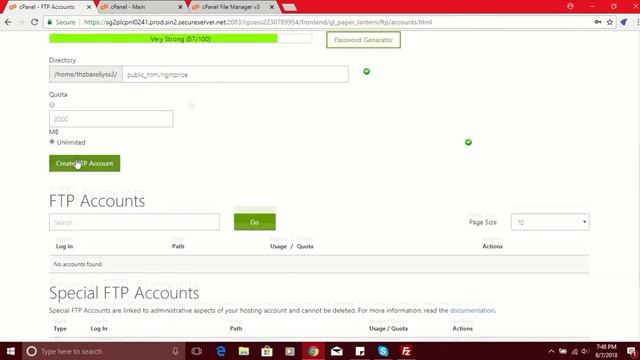This screenshot has height=360, width=640.
Task: Open Microsoft Store from the taskbar
Action: tap(267, 351)
